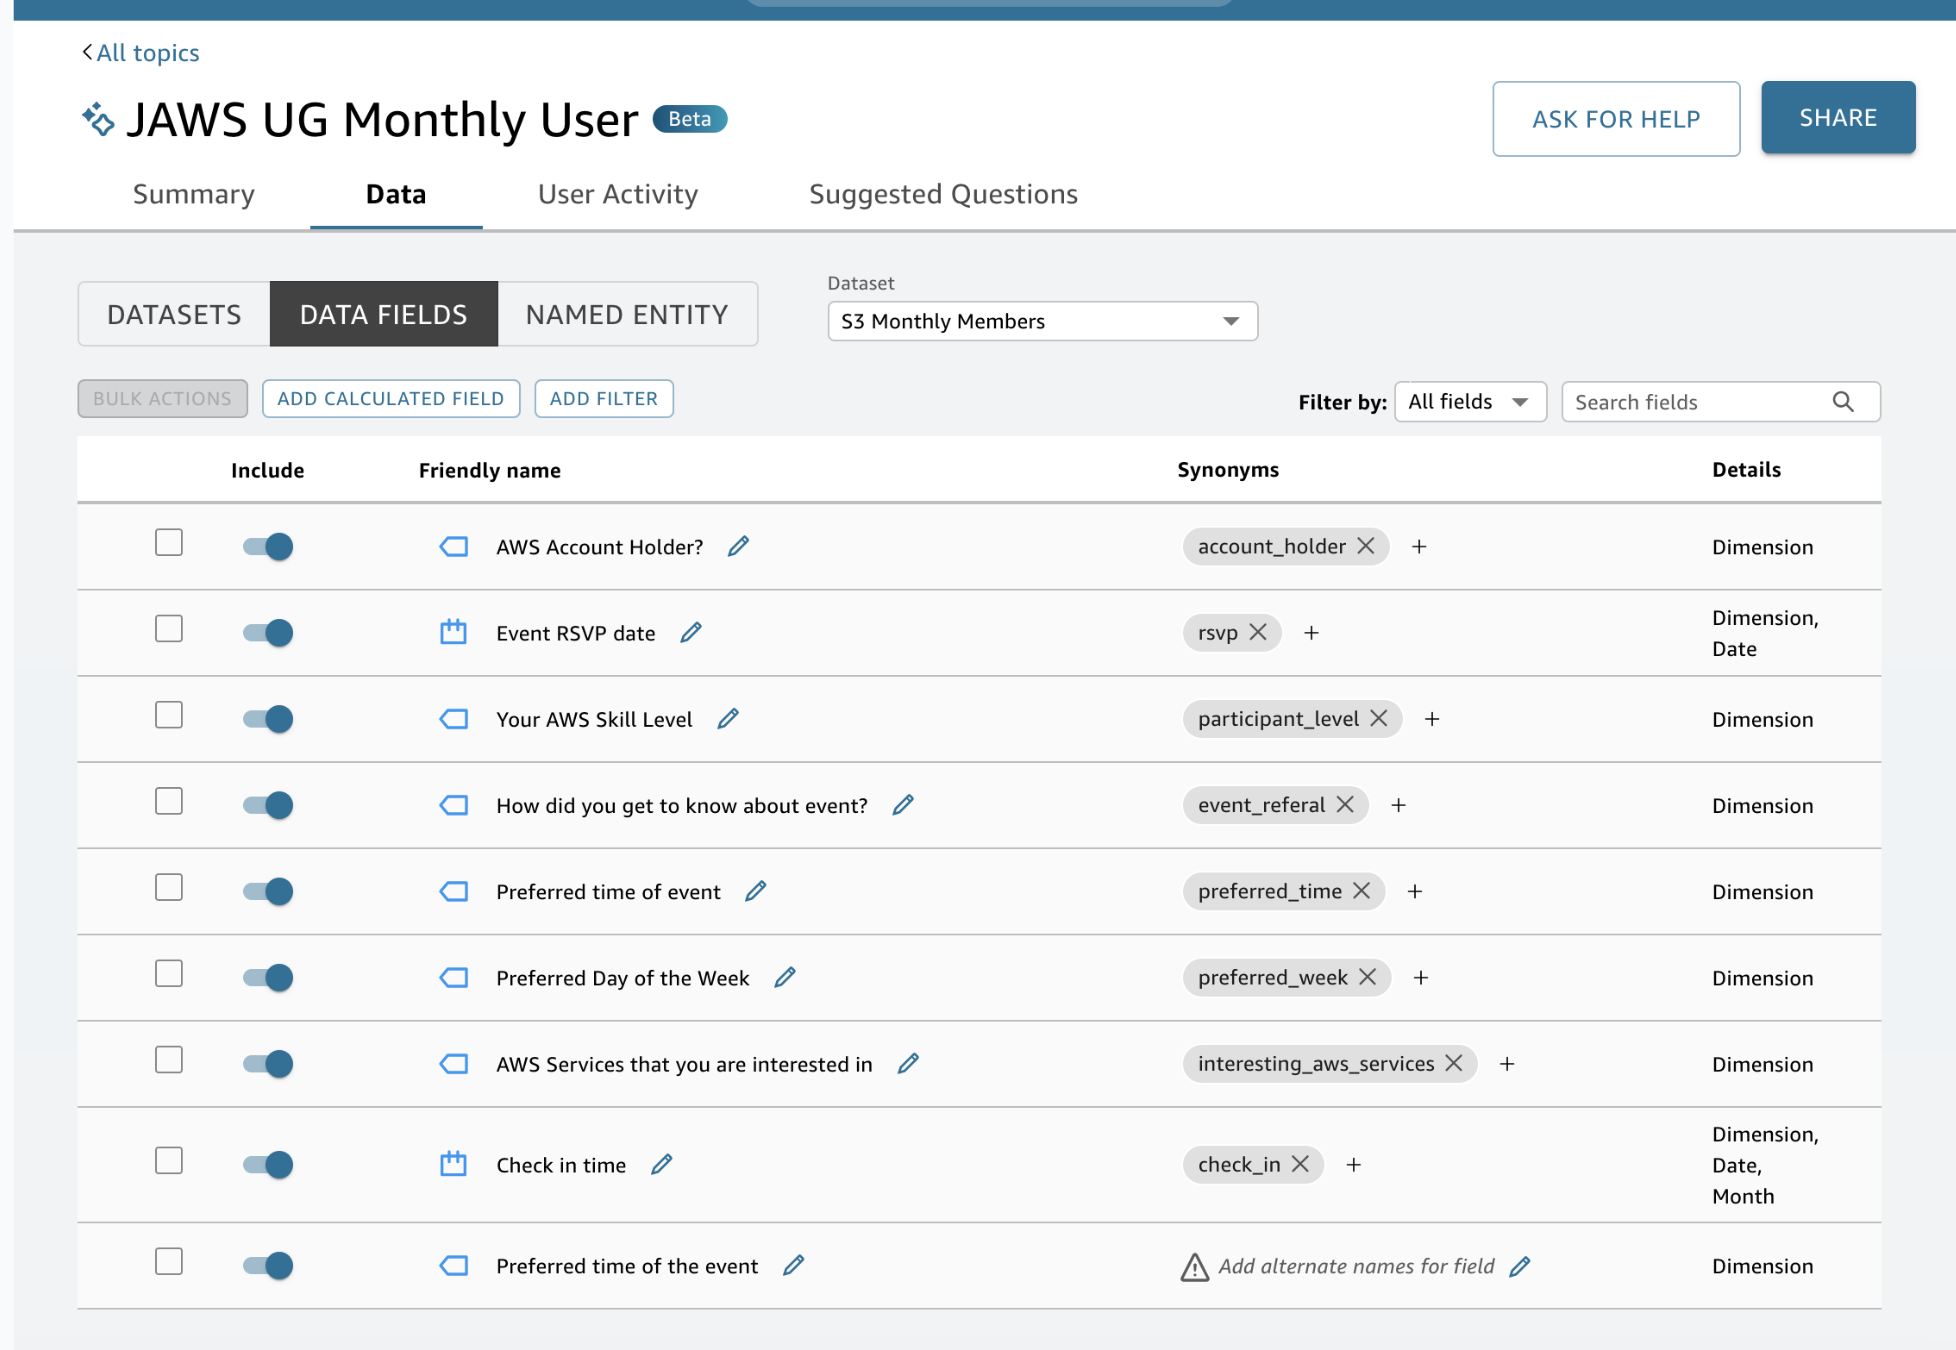The width and height of the screenshot is (1956, 1350).
Task: Select checkbox for Check in time row
Action: pyautogui.click(x=169, y=1160)
